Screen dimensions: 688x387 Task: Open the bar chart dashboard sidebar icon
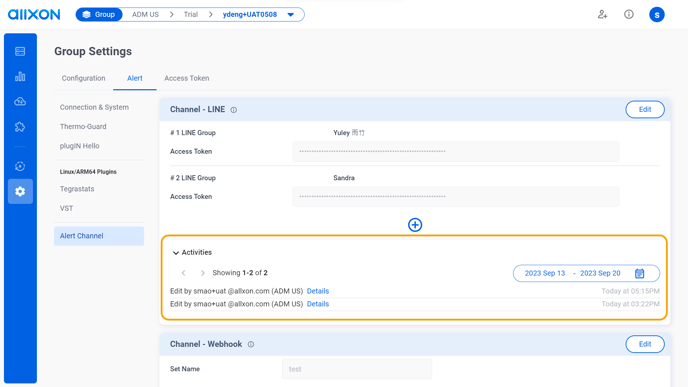coord(20,76)
